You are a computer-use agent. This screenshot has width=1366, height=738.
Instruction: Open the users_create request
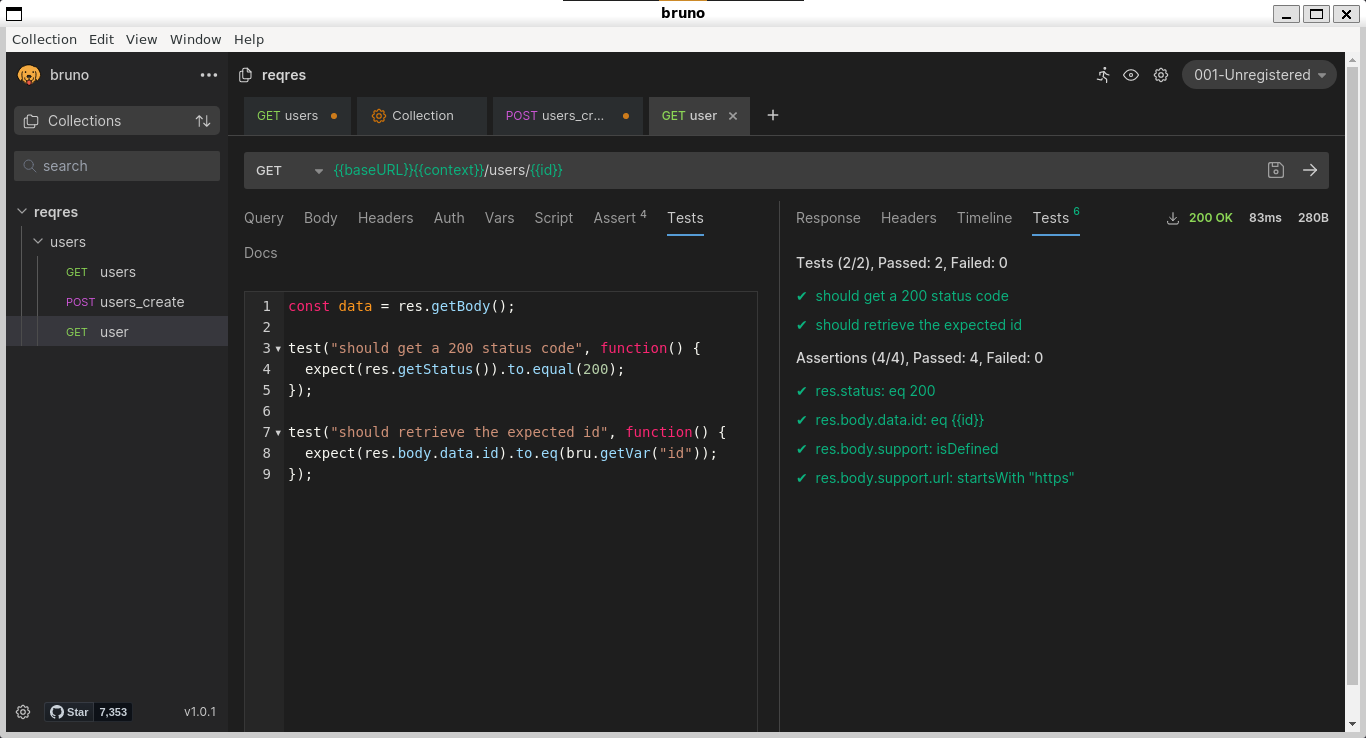coord(141,301)
